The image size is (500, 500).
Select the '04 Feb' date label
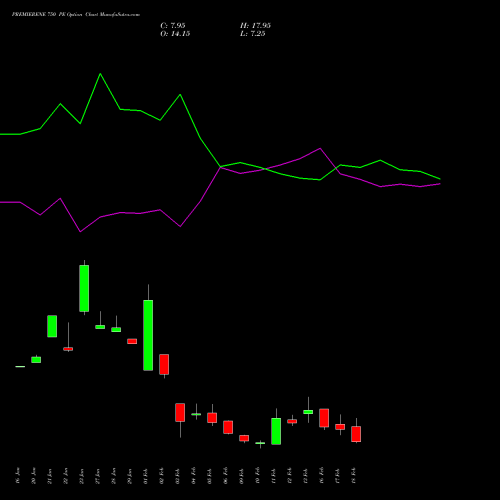coord(194,476)
